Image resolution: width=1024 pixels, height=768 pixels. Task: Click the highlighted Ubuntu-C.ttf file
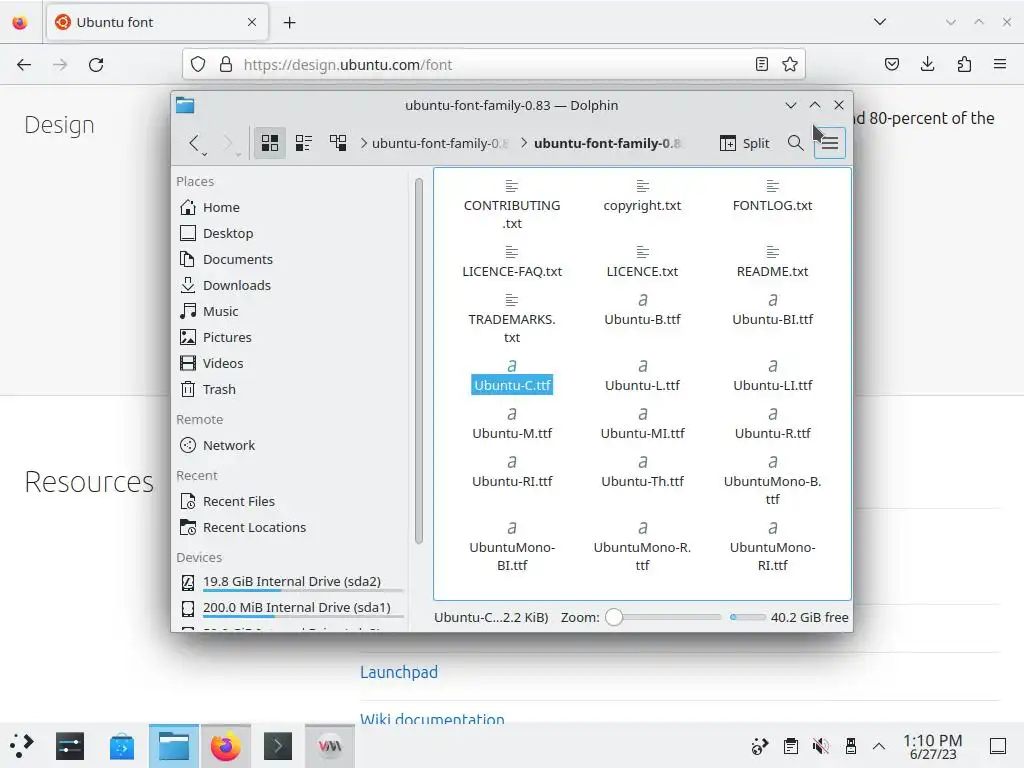[512, 377]
